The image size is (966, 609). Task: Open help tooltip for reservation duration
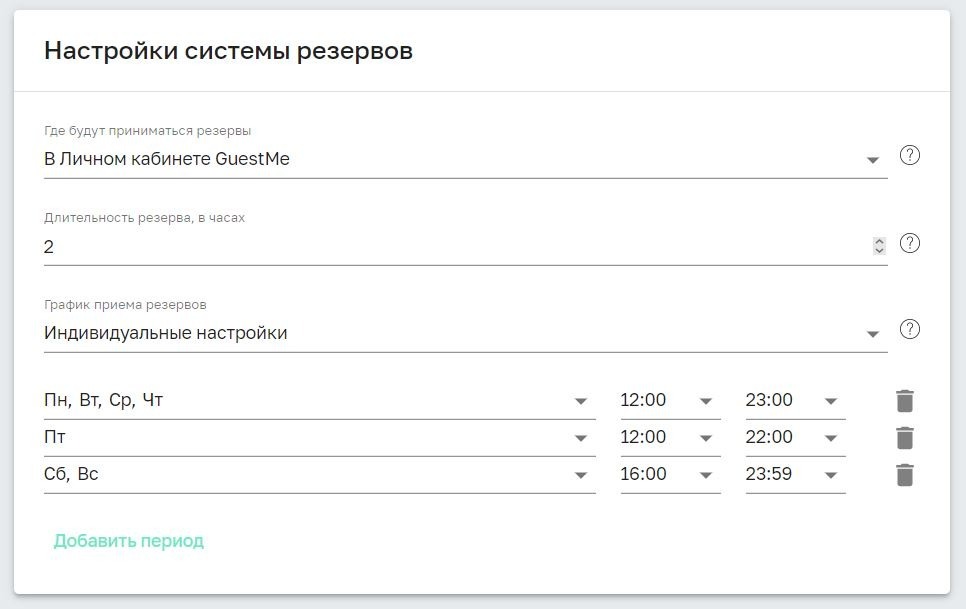[910, 242]
